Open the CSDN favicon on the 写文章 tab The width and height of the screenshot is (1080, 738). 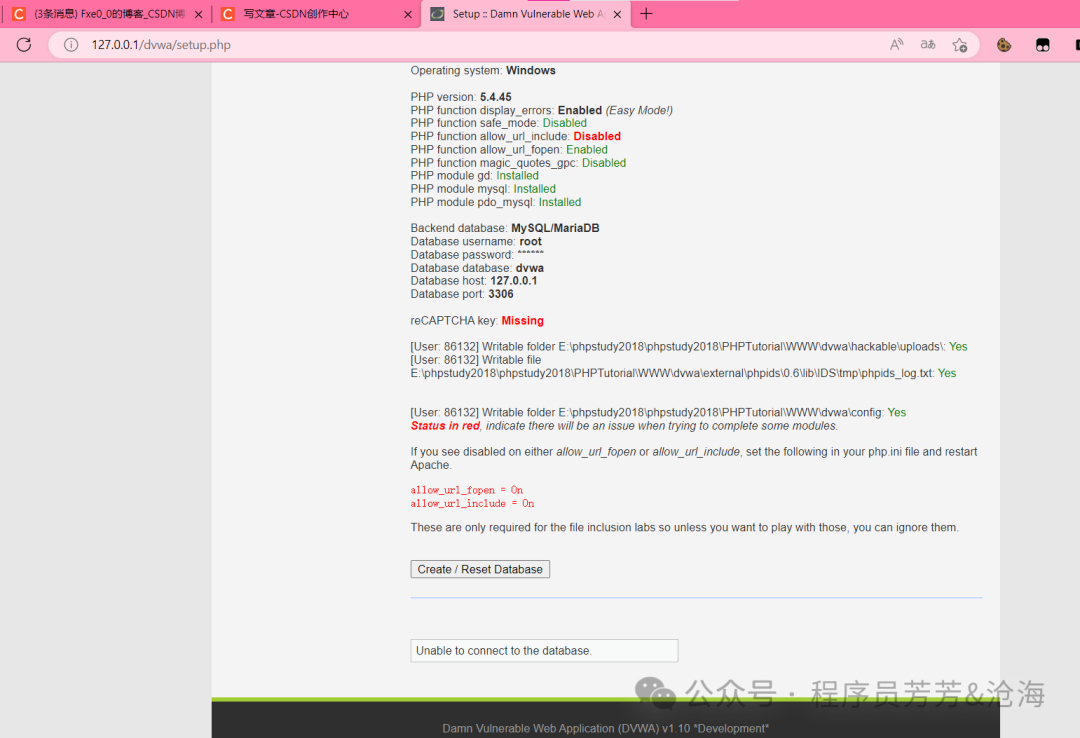tap(228, 14)
